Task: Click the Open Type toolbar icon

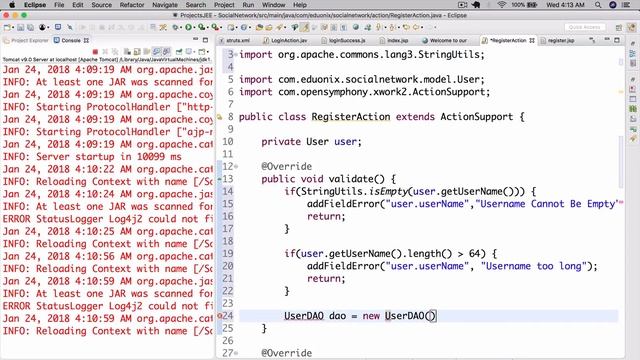Action: (x=259, y=27)
